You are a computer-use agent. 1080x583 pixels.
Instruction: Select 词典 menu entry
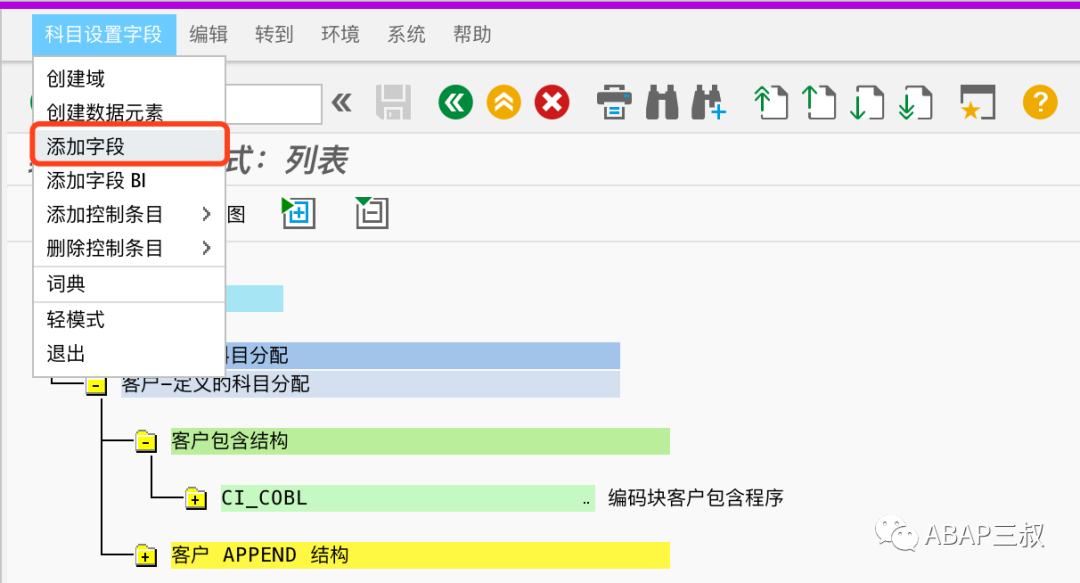[x=129, y=284]
